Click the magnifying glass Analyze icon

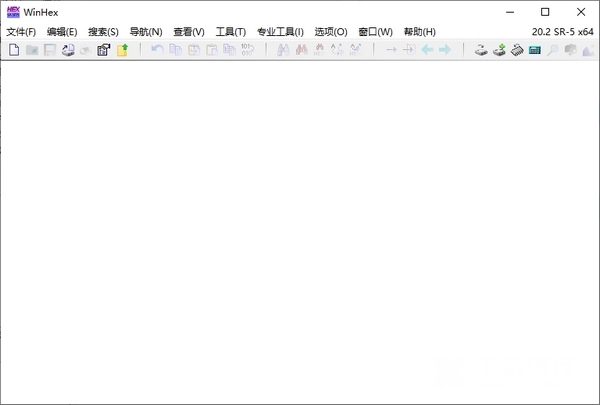tap(552, 50)
